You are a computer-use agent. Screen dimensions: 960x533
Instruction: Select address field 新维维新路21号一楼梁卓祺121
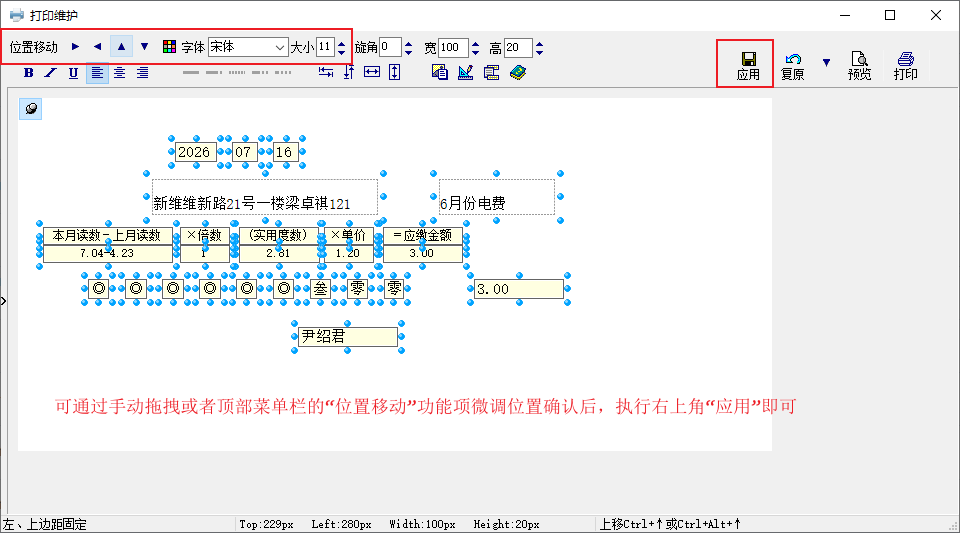(264, 197)
